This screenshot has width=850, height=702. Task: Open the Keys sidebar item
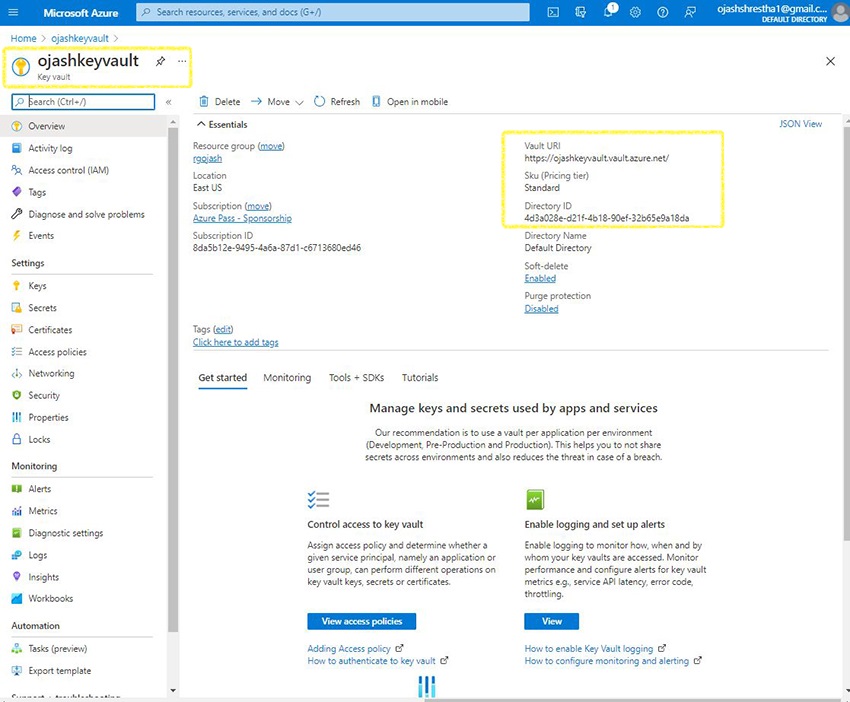click(37, 286)
